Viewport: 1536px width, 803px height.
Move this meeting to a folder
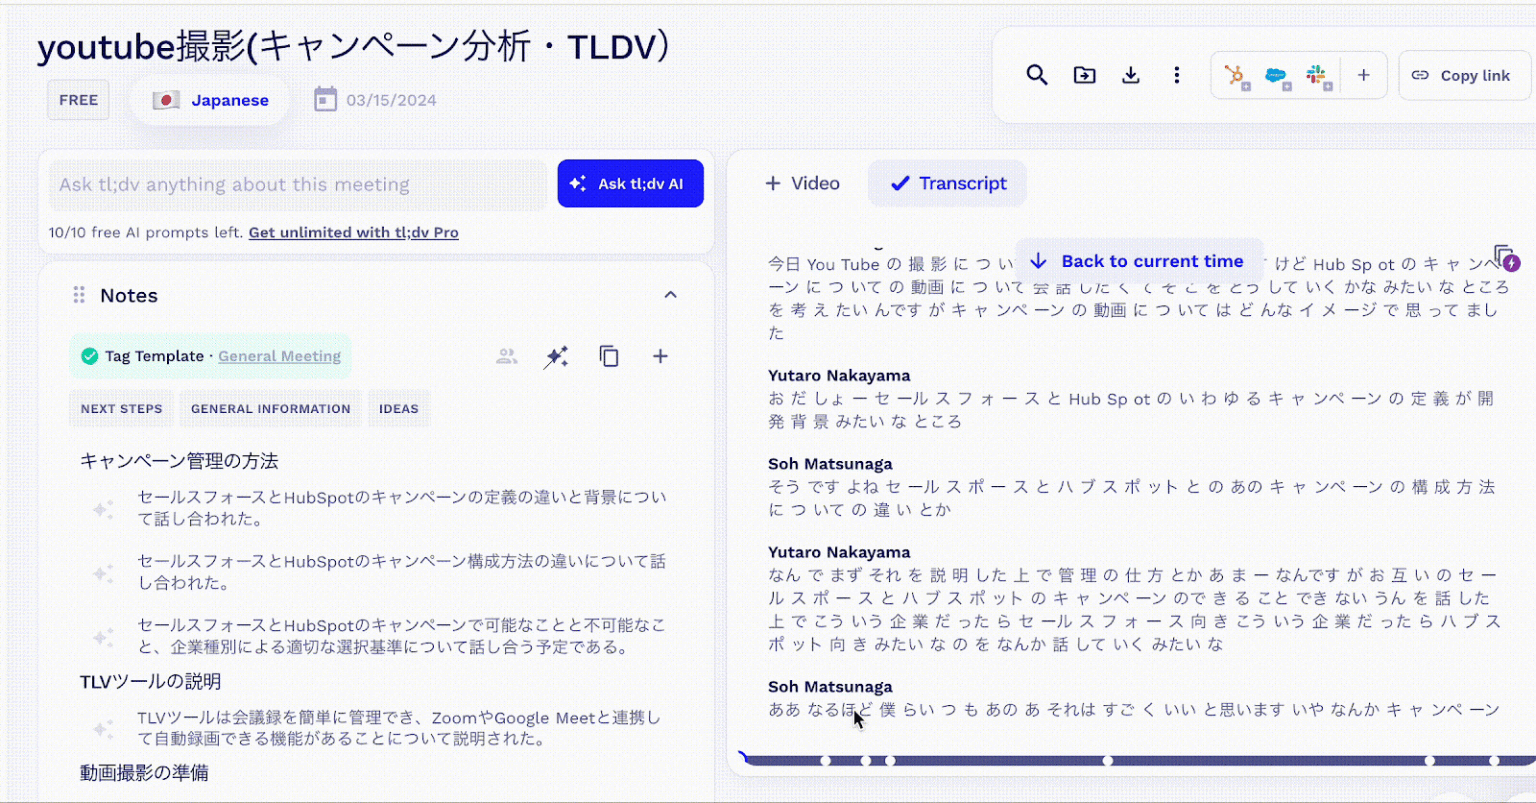pos(1084,75)
